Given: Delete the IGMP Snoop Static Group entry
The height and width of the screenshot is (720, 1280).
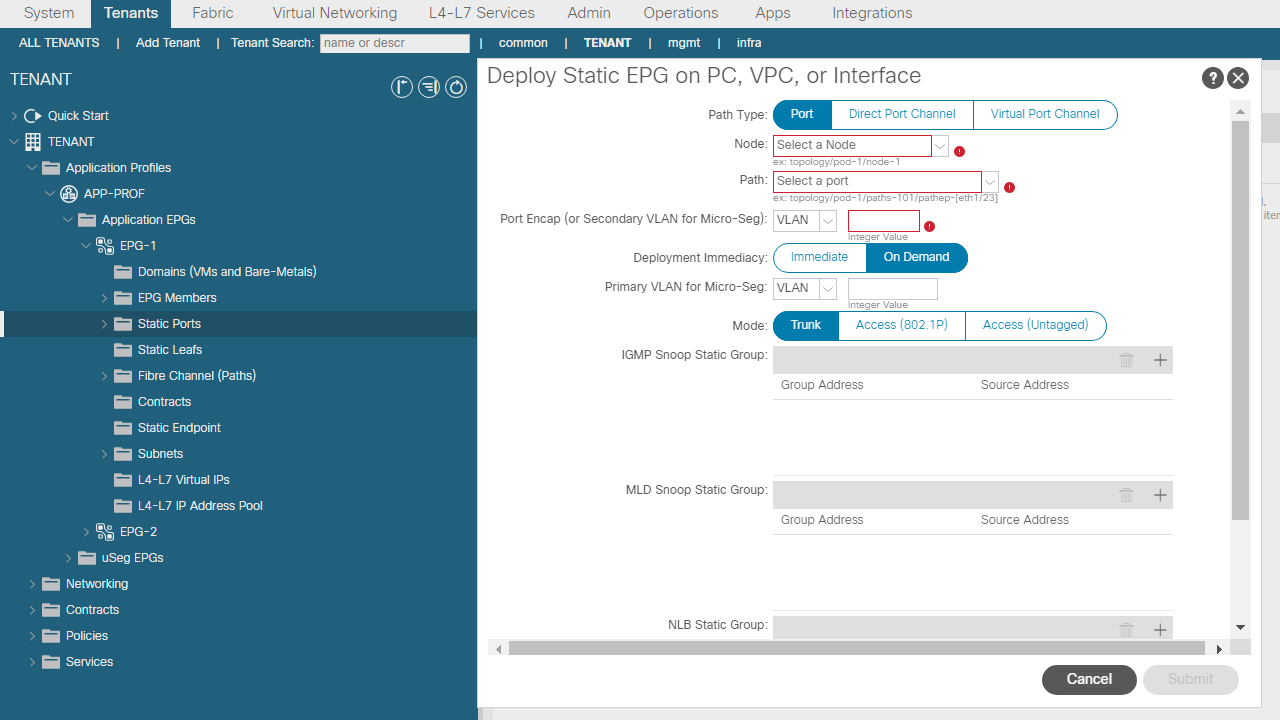Looking at the screenshot, I should (x=1126, y=360).
